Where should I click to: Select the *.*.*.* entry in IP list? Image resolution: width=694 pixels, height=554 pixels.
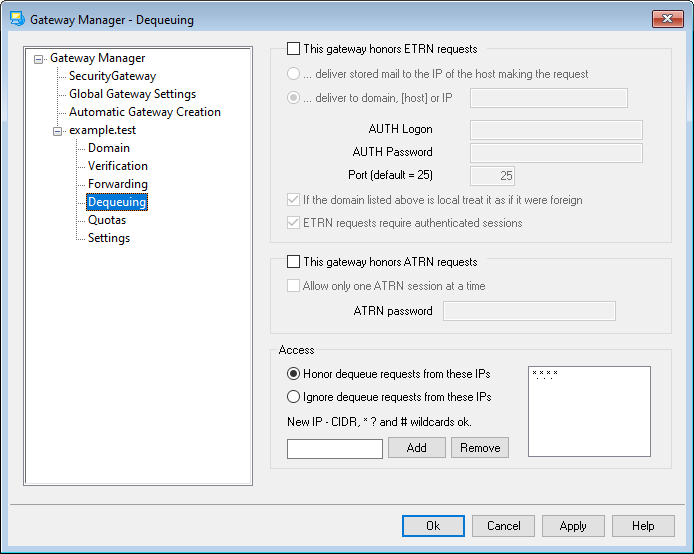(545, 375)
